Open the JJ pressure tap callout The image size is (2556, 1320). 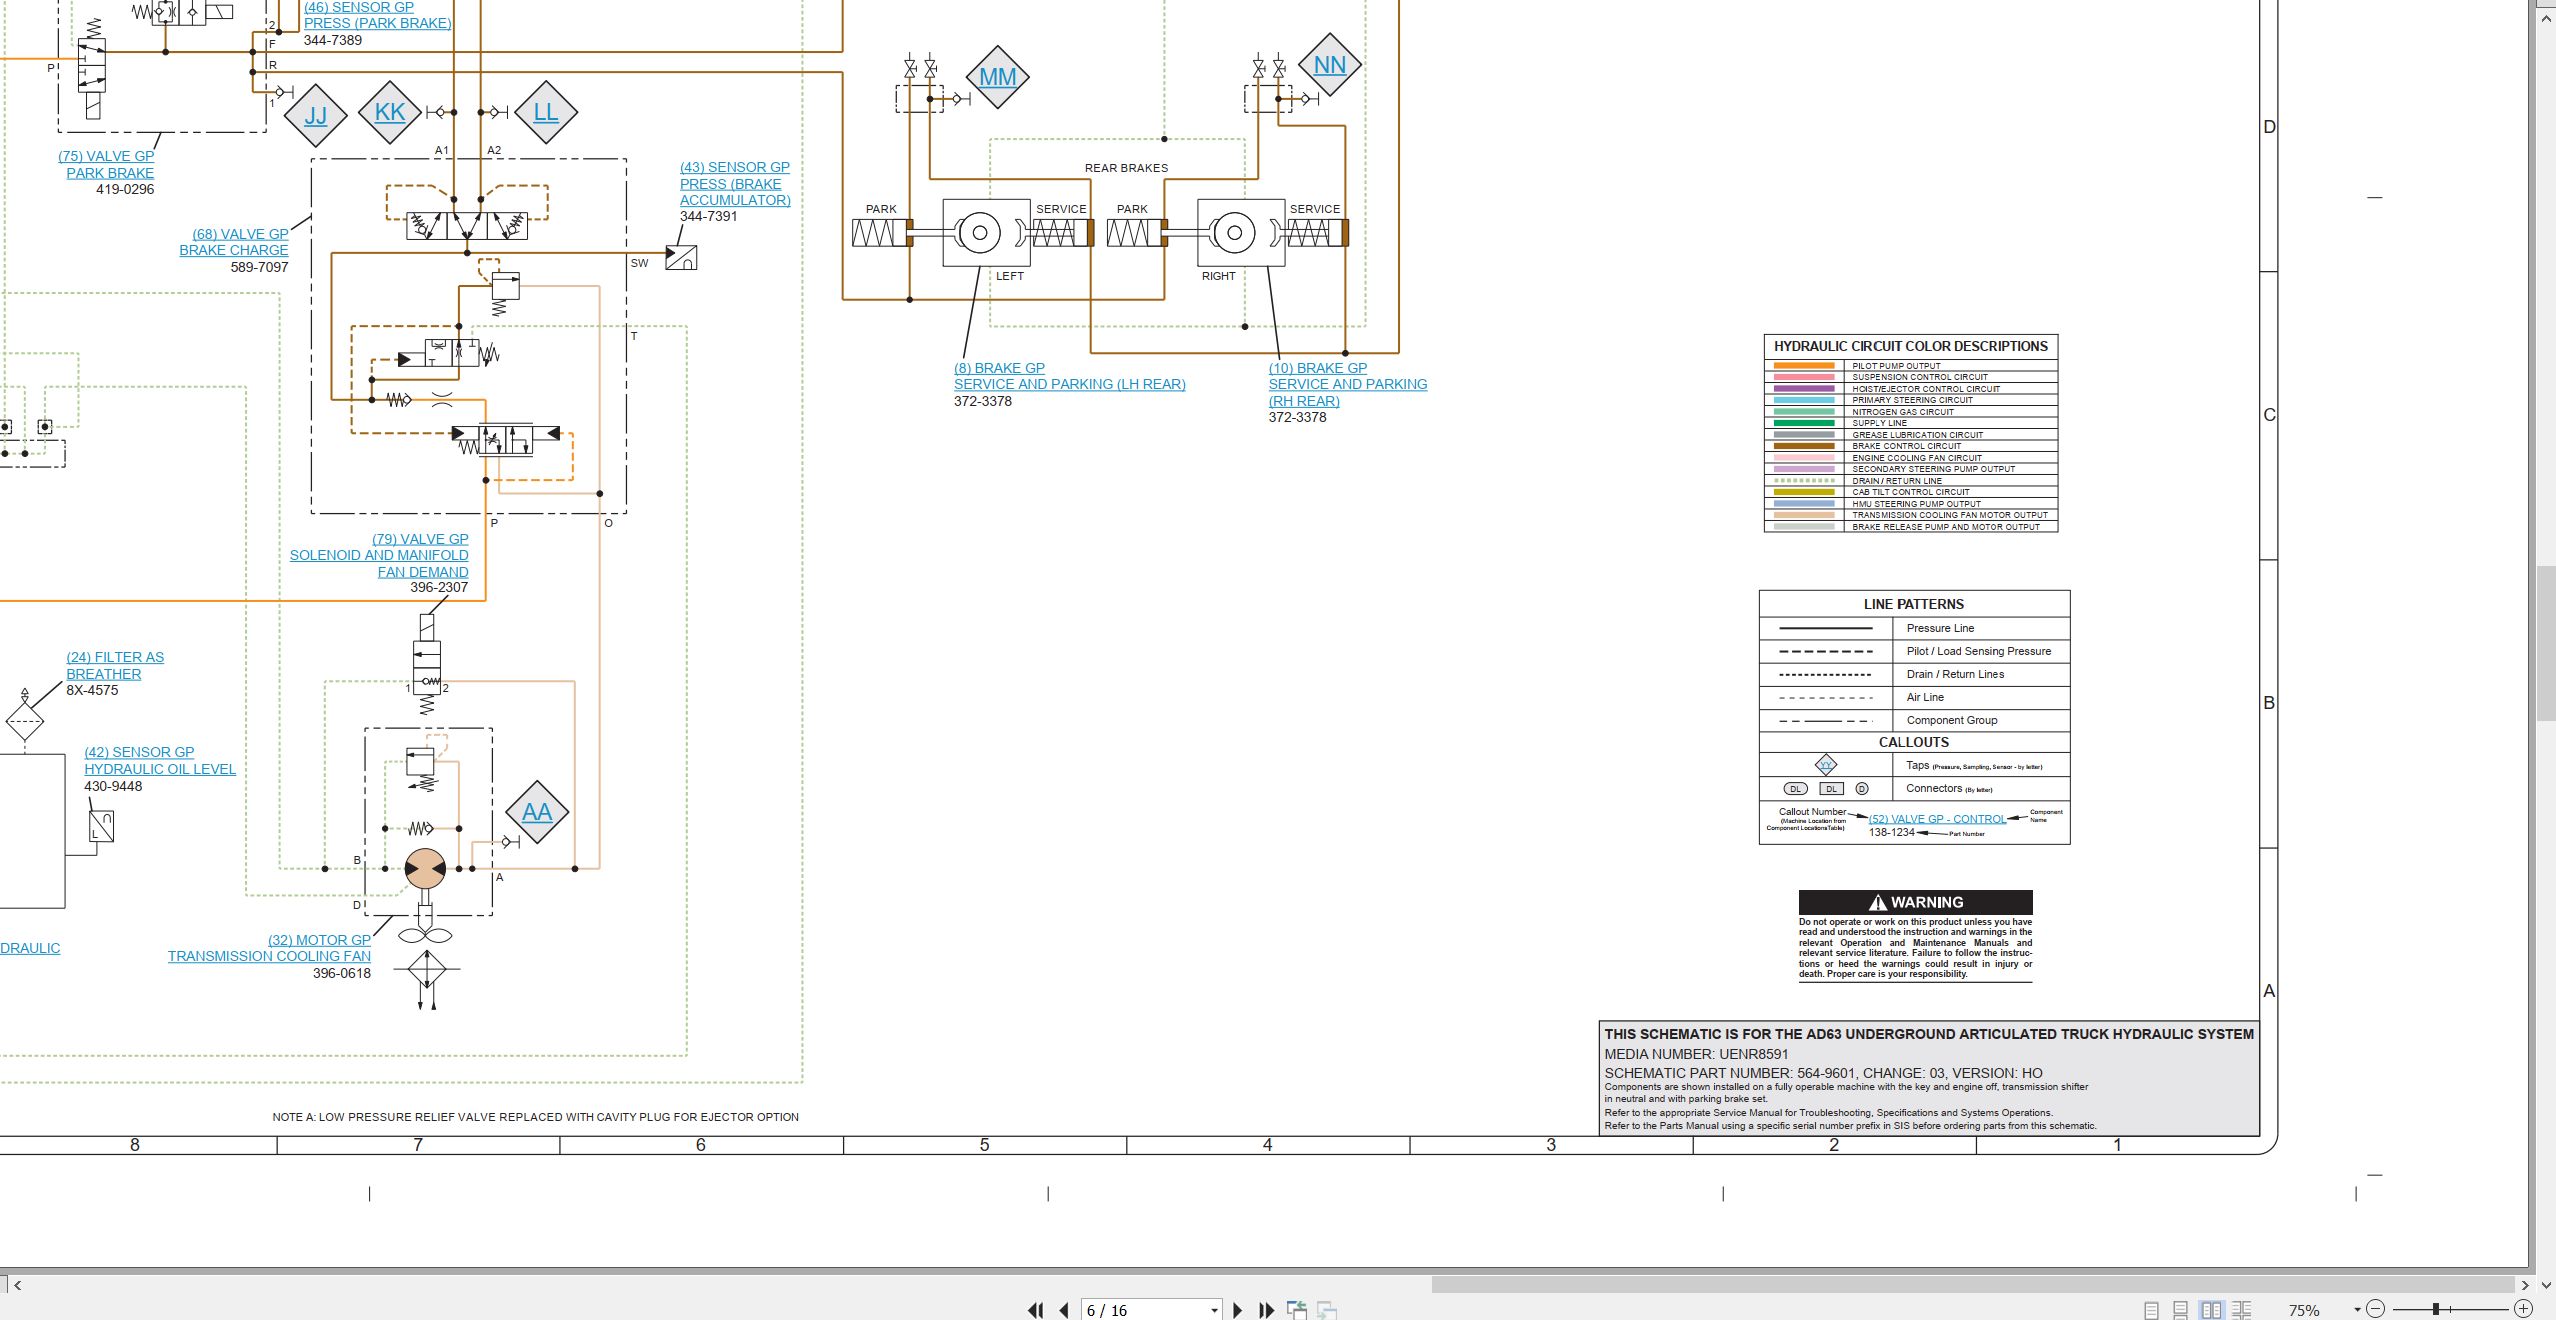coord(315,116)
